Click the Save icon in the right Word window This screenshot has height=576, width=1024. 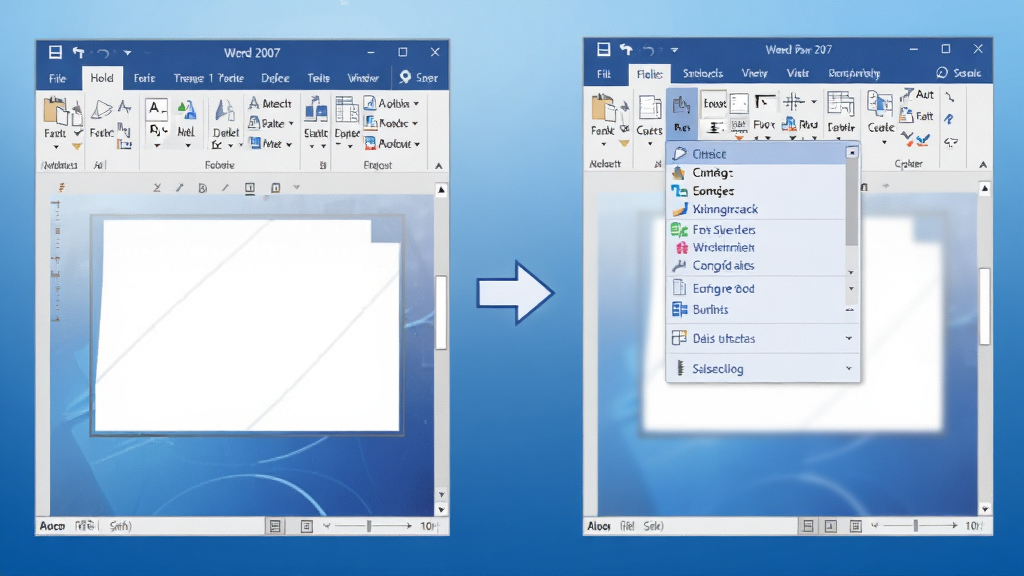click(x=603, y=50)
